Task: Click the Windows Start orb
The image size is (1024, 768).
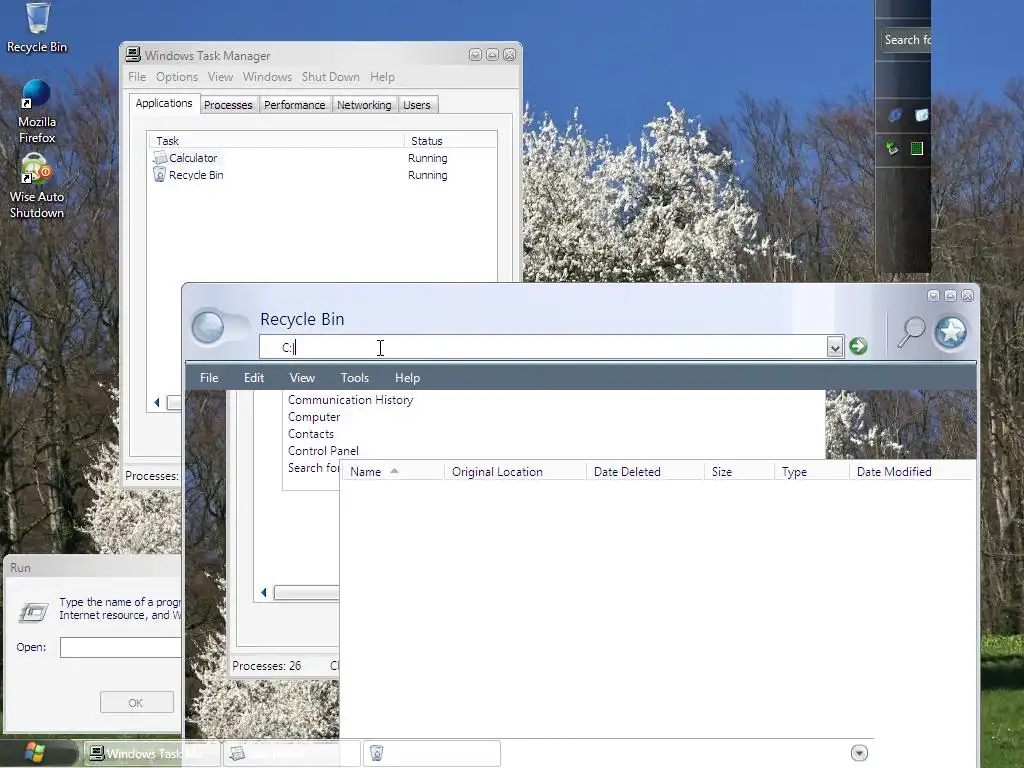Action: pos(34,753)
